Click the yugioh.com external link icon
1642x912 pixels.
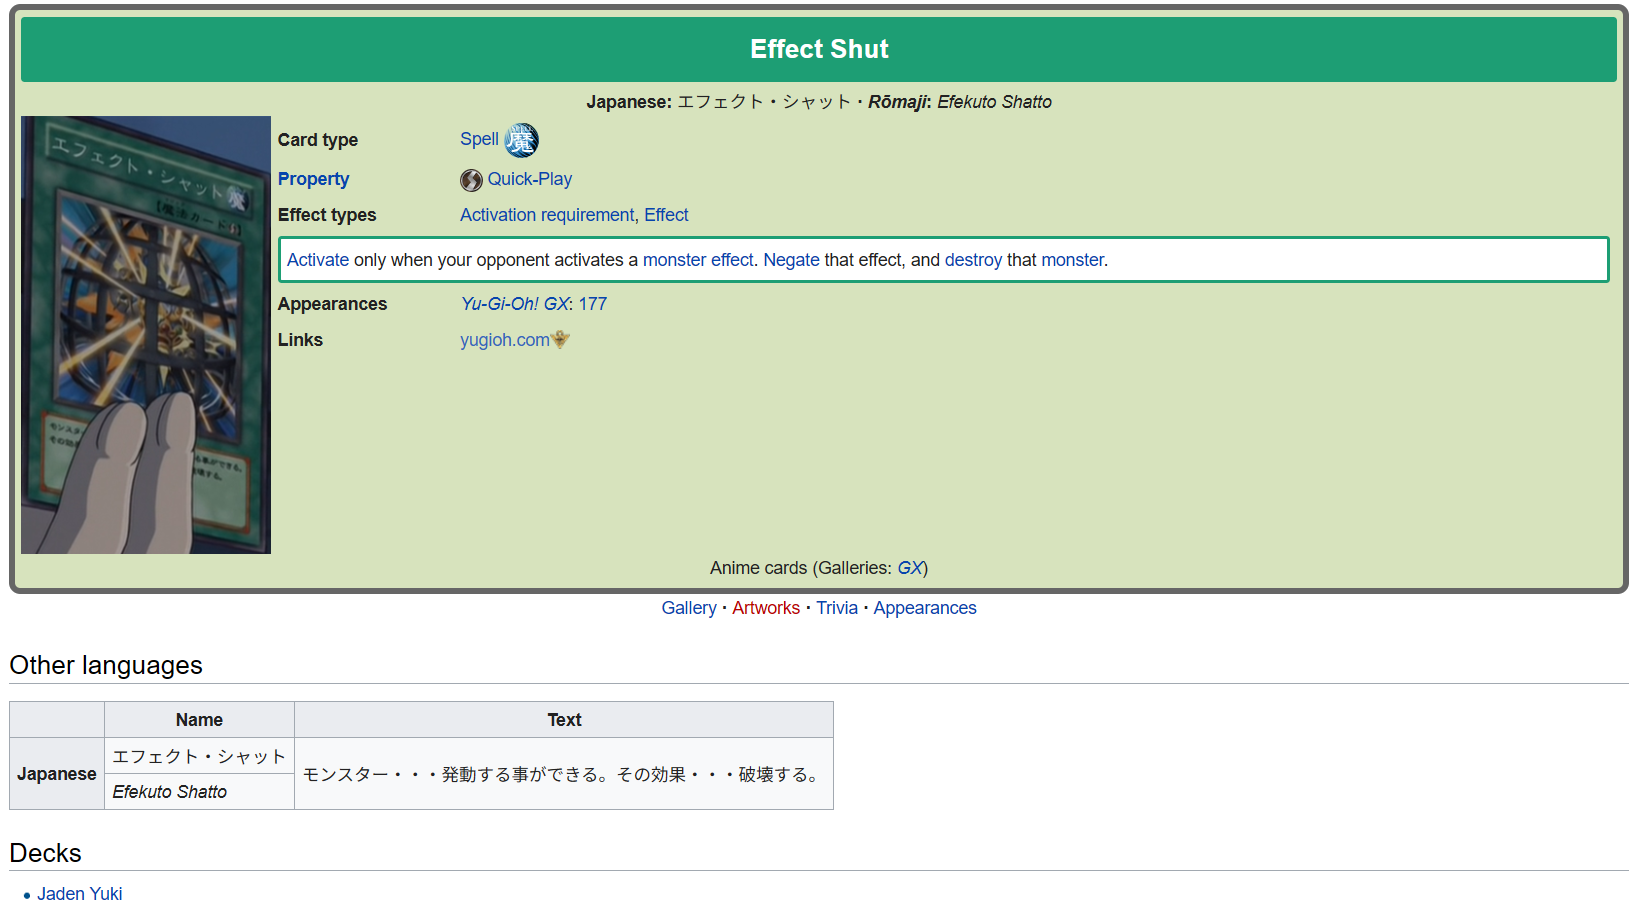click(x=561, y=339)
